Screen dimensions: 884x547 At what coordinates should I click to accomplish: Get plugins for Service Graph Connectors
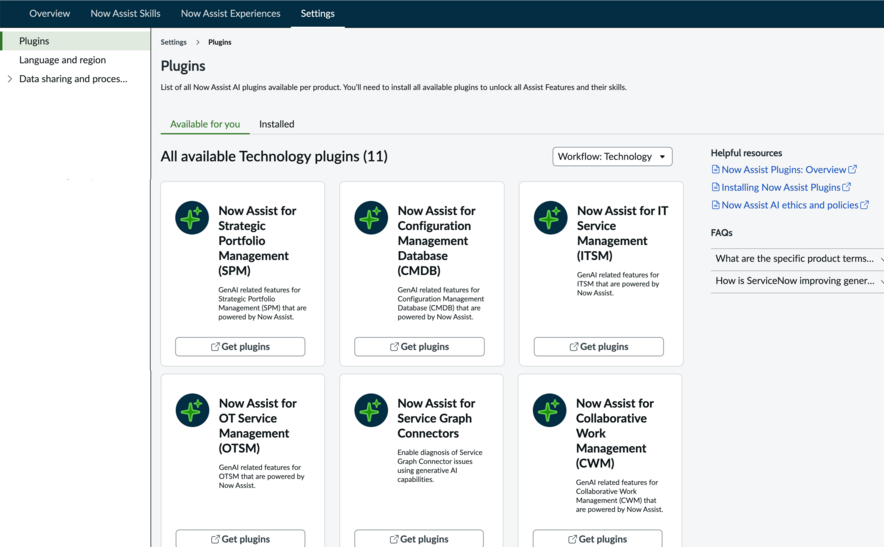(x=419, y=539)
